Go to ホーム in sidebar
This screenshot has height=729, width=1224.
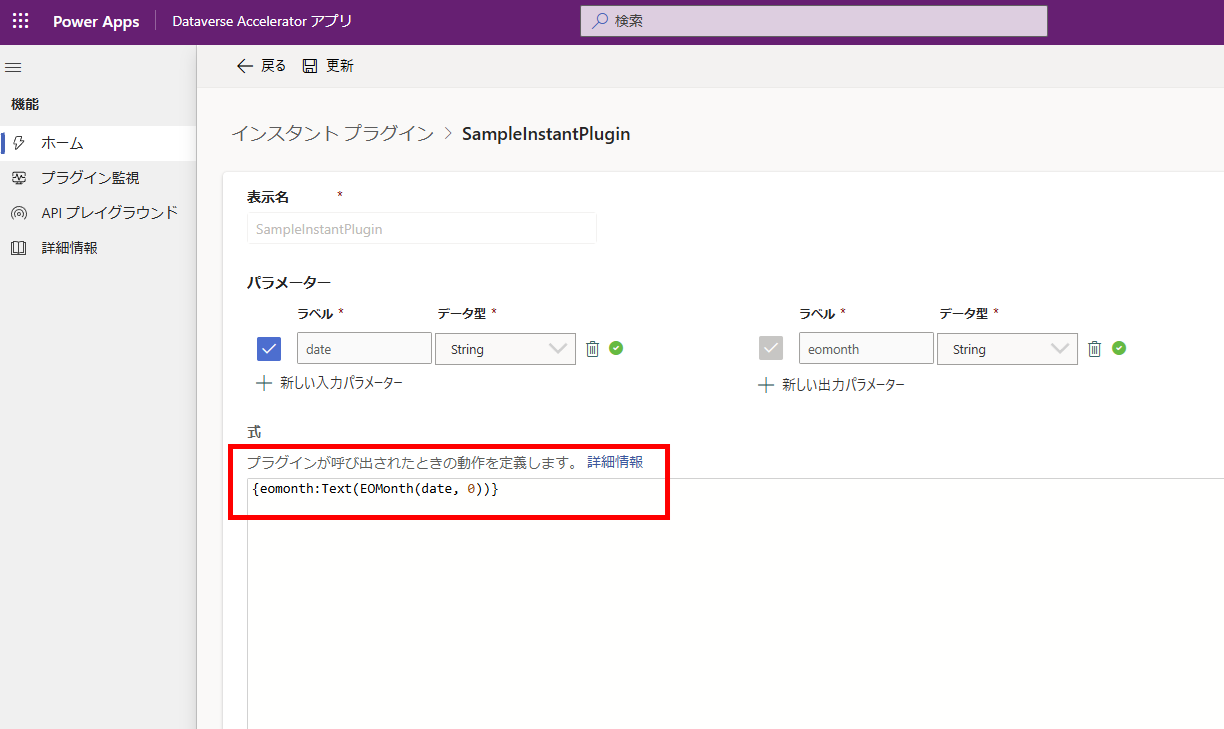point(98,143)
